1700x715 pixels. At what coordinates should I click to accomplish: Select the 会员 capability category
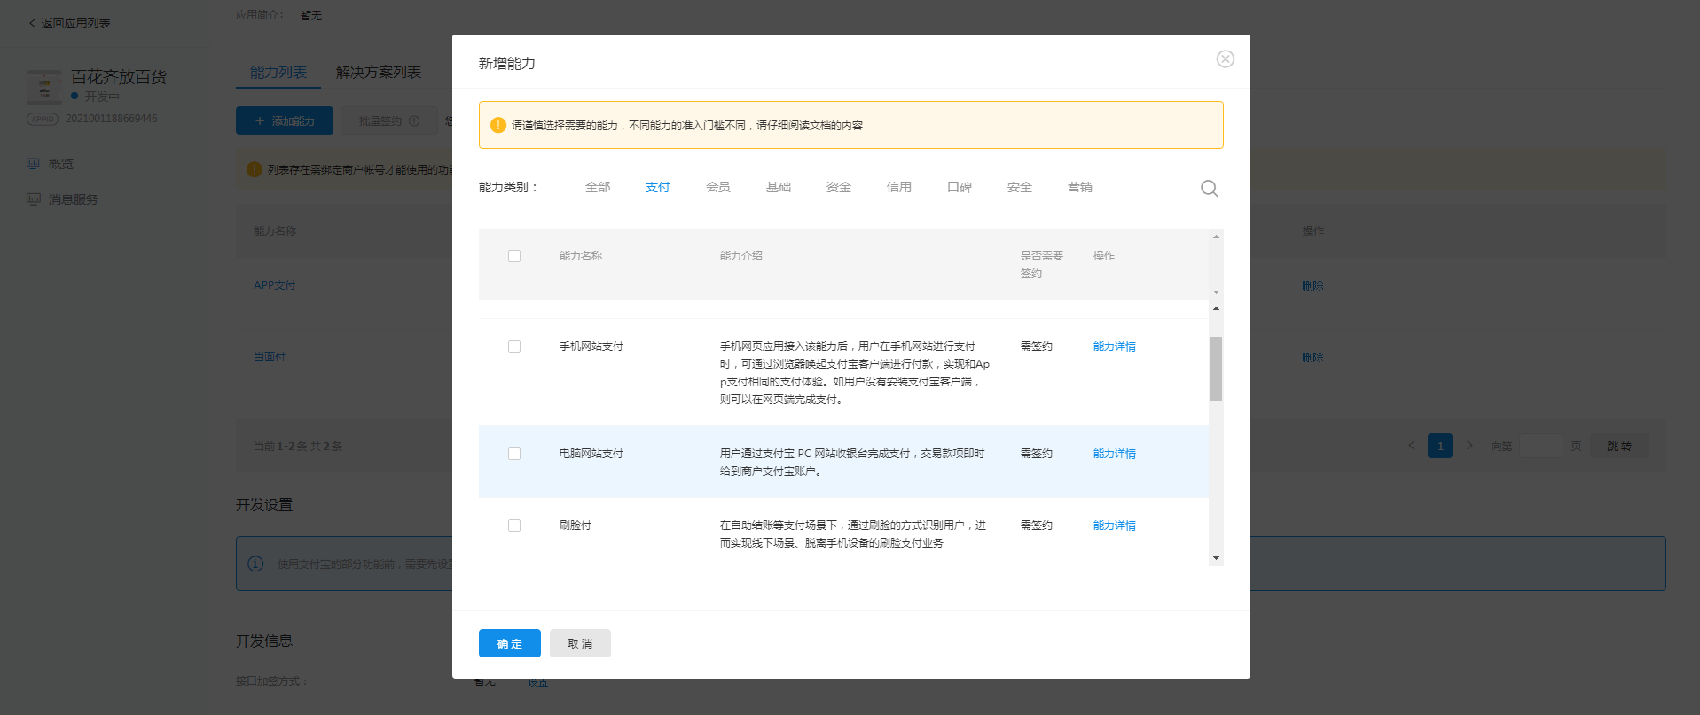pyautogui.click(x=718, y=188)
